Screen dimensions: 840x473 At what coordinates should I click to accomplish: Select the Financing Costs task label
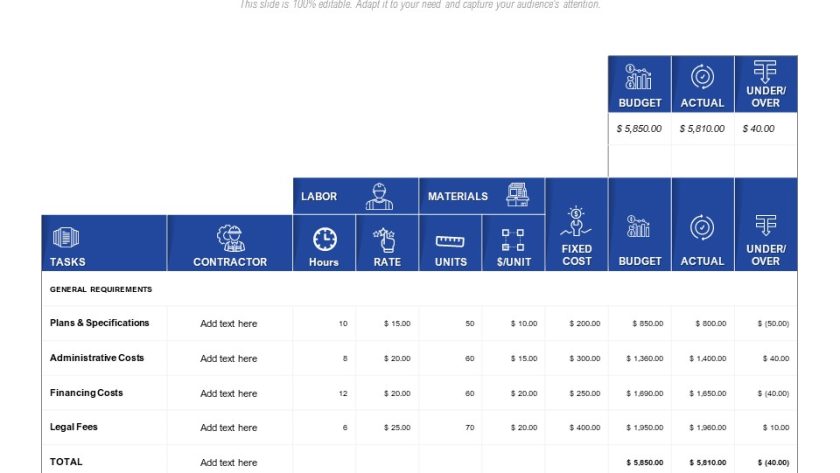86,393
